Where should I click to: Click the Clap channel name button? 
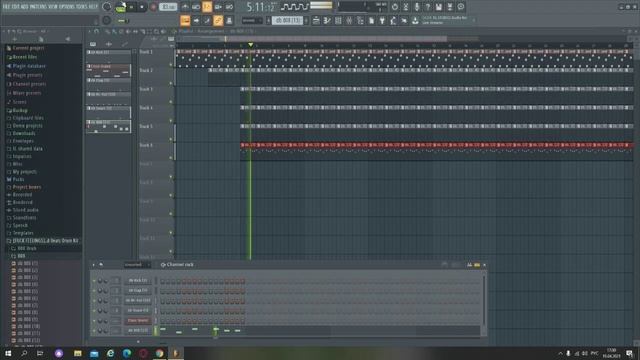coord(138,291)
